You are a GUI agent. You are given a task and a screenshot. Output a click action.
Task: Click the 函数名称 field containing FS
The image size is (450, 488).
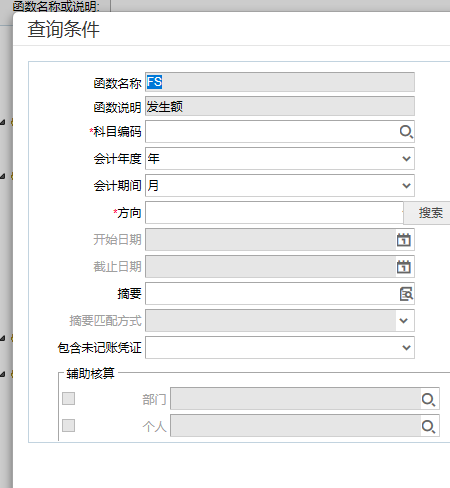coord(280,82)
